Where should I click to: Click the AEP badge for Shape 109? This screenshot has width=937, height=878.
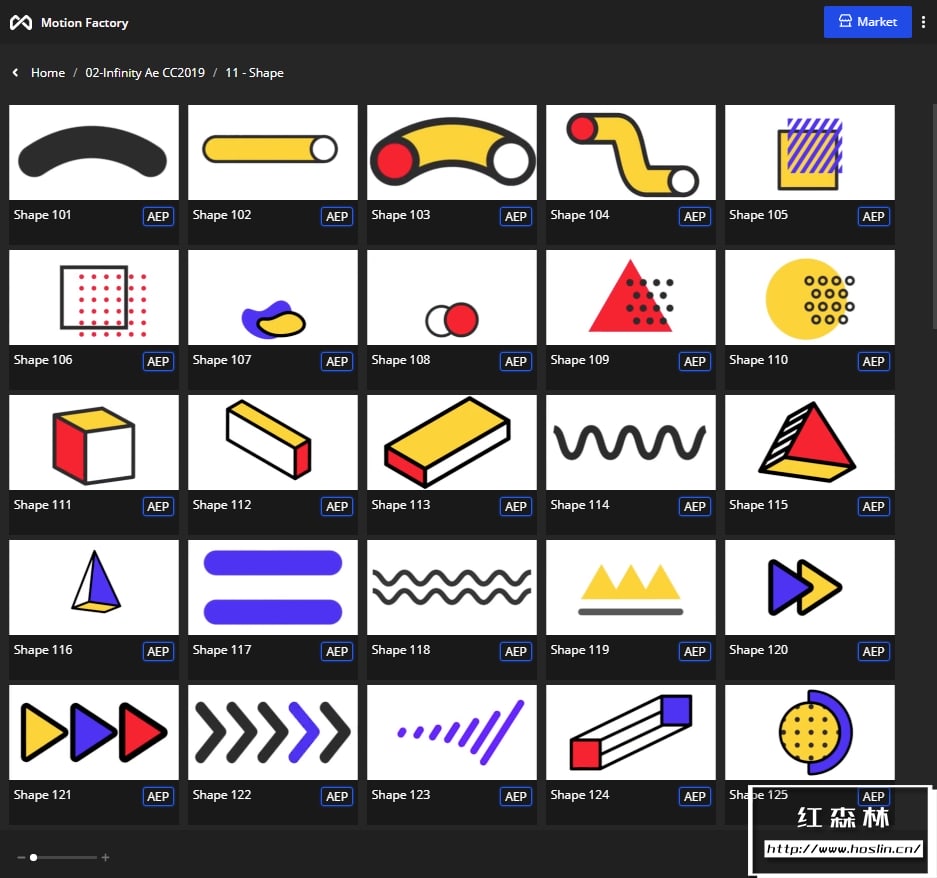(x=695, y=362)
